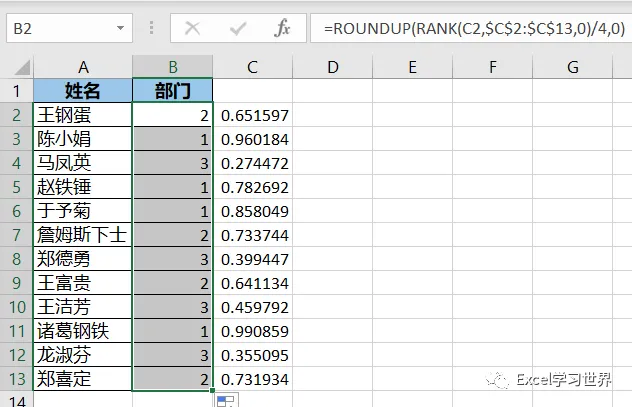Viewport: 632px width, 407px height.
Task: Click the value 0.399447
Action: 253,259
